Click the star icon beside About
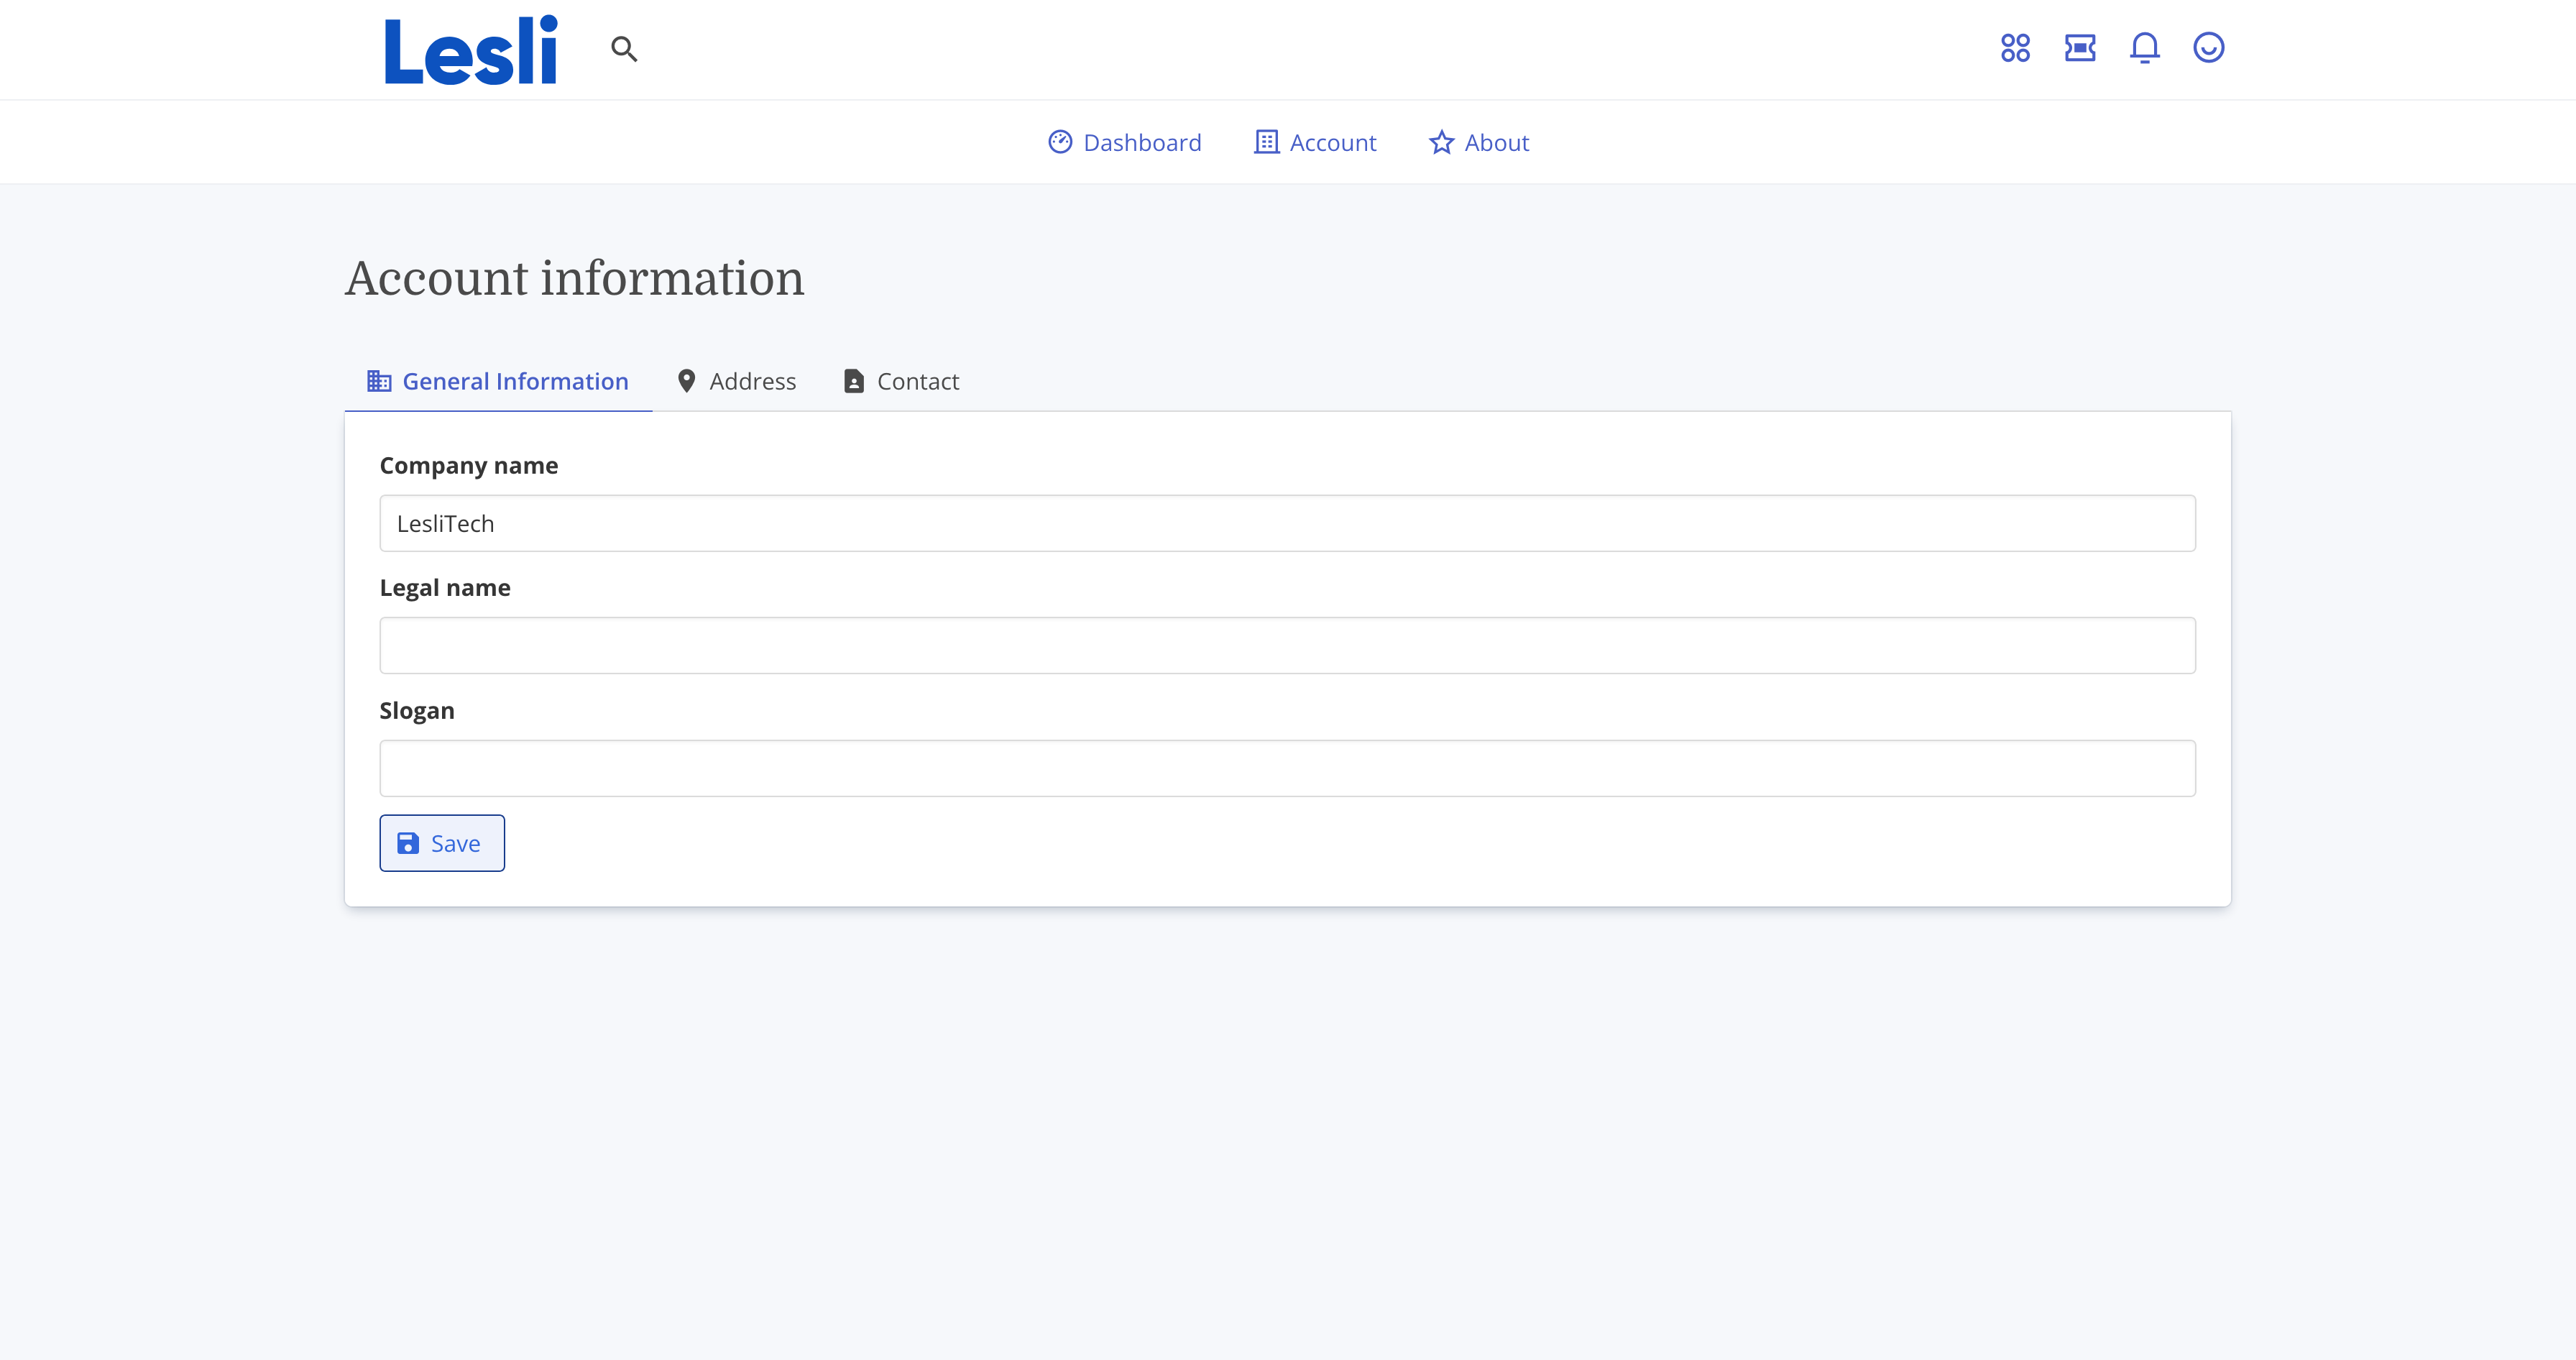Viewport: 2576px width, 1360px height. (1441, 142)
